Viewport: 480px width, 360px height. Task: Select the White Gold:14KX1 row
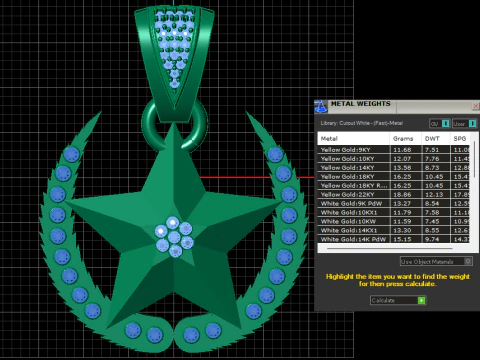pyautogui.click(x=394, y=230)
